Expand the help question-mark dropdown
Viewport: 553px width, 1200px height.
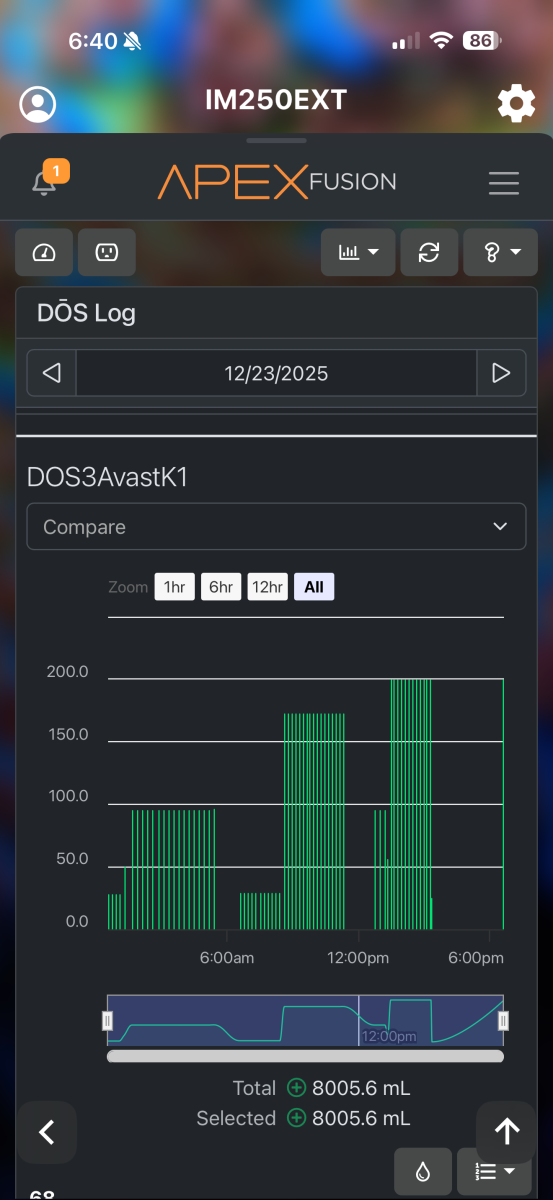[501, 252]
